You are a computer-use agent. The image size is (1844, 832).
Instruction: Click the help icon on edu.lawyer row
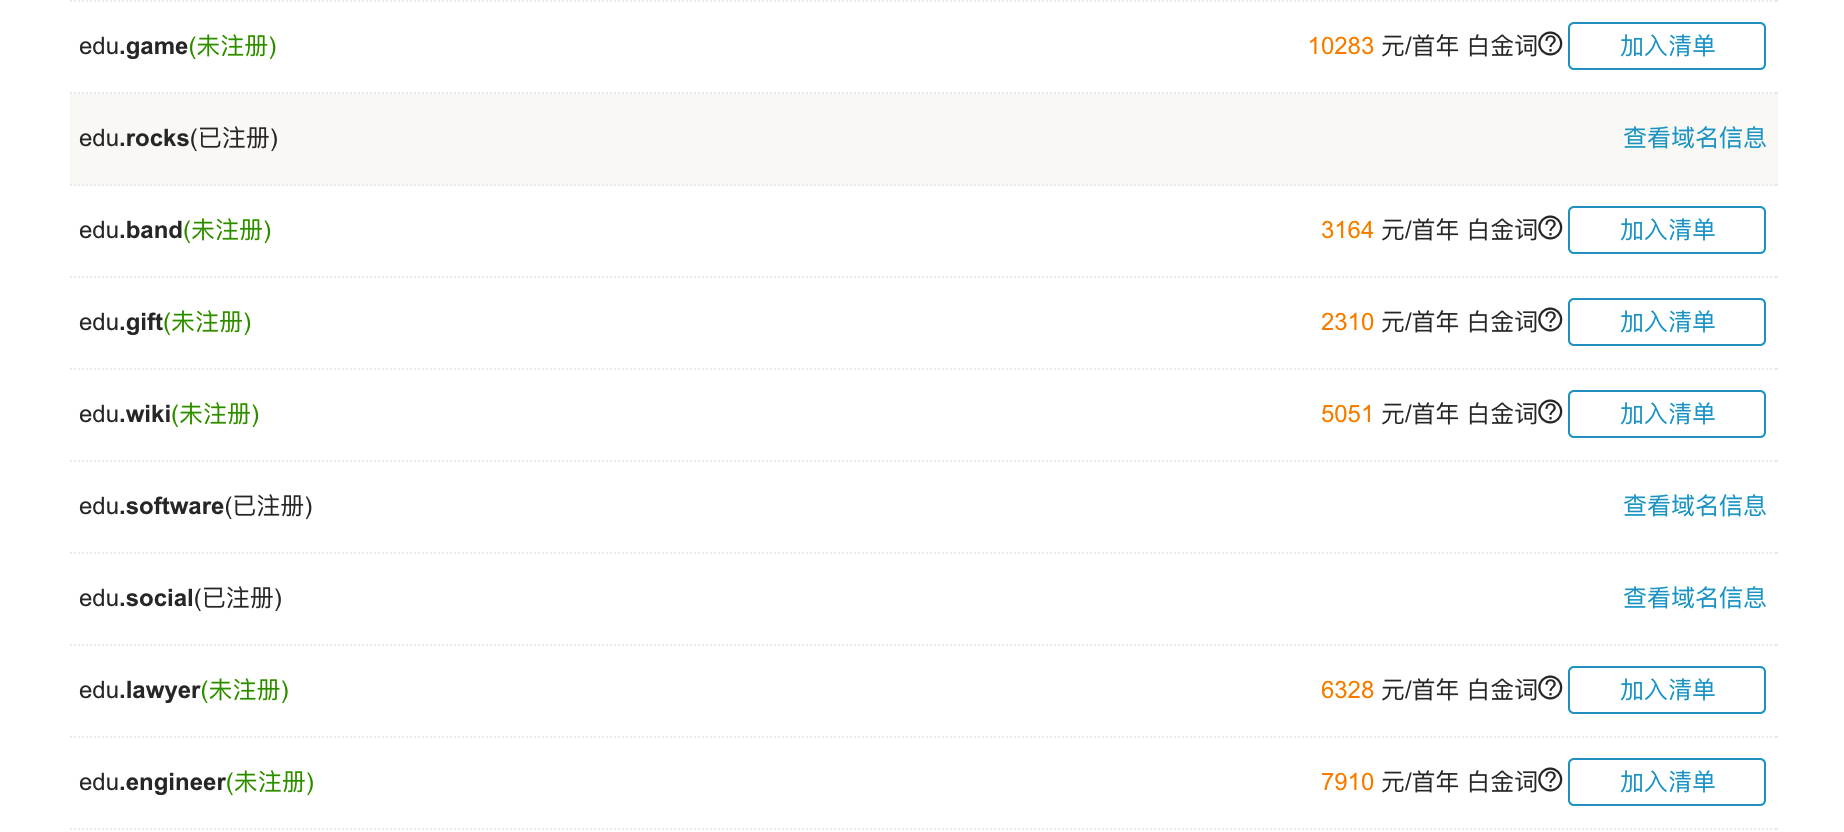coord(1550,688)
